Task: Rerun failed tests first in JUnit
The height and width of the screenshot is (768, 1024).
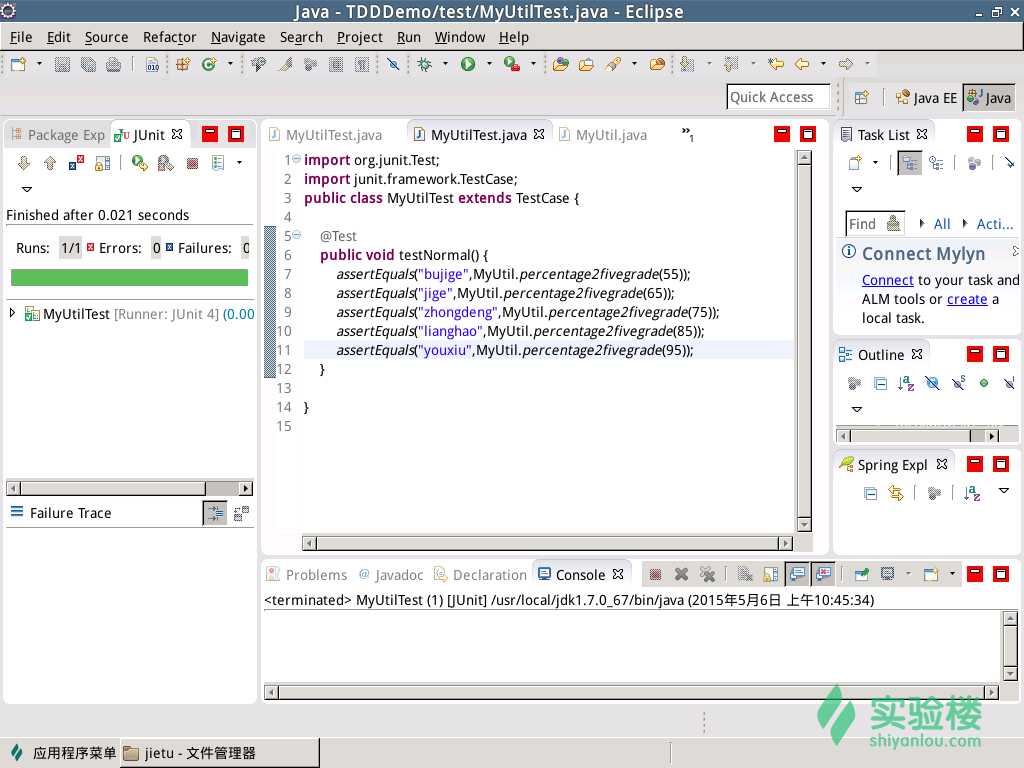Action: pos(166,163)
